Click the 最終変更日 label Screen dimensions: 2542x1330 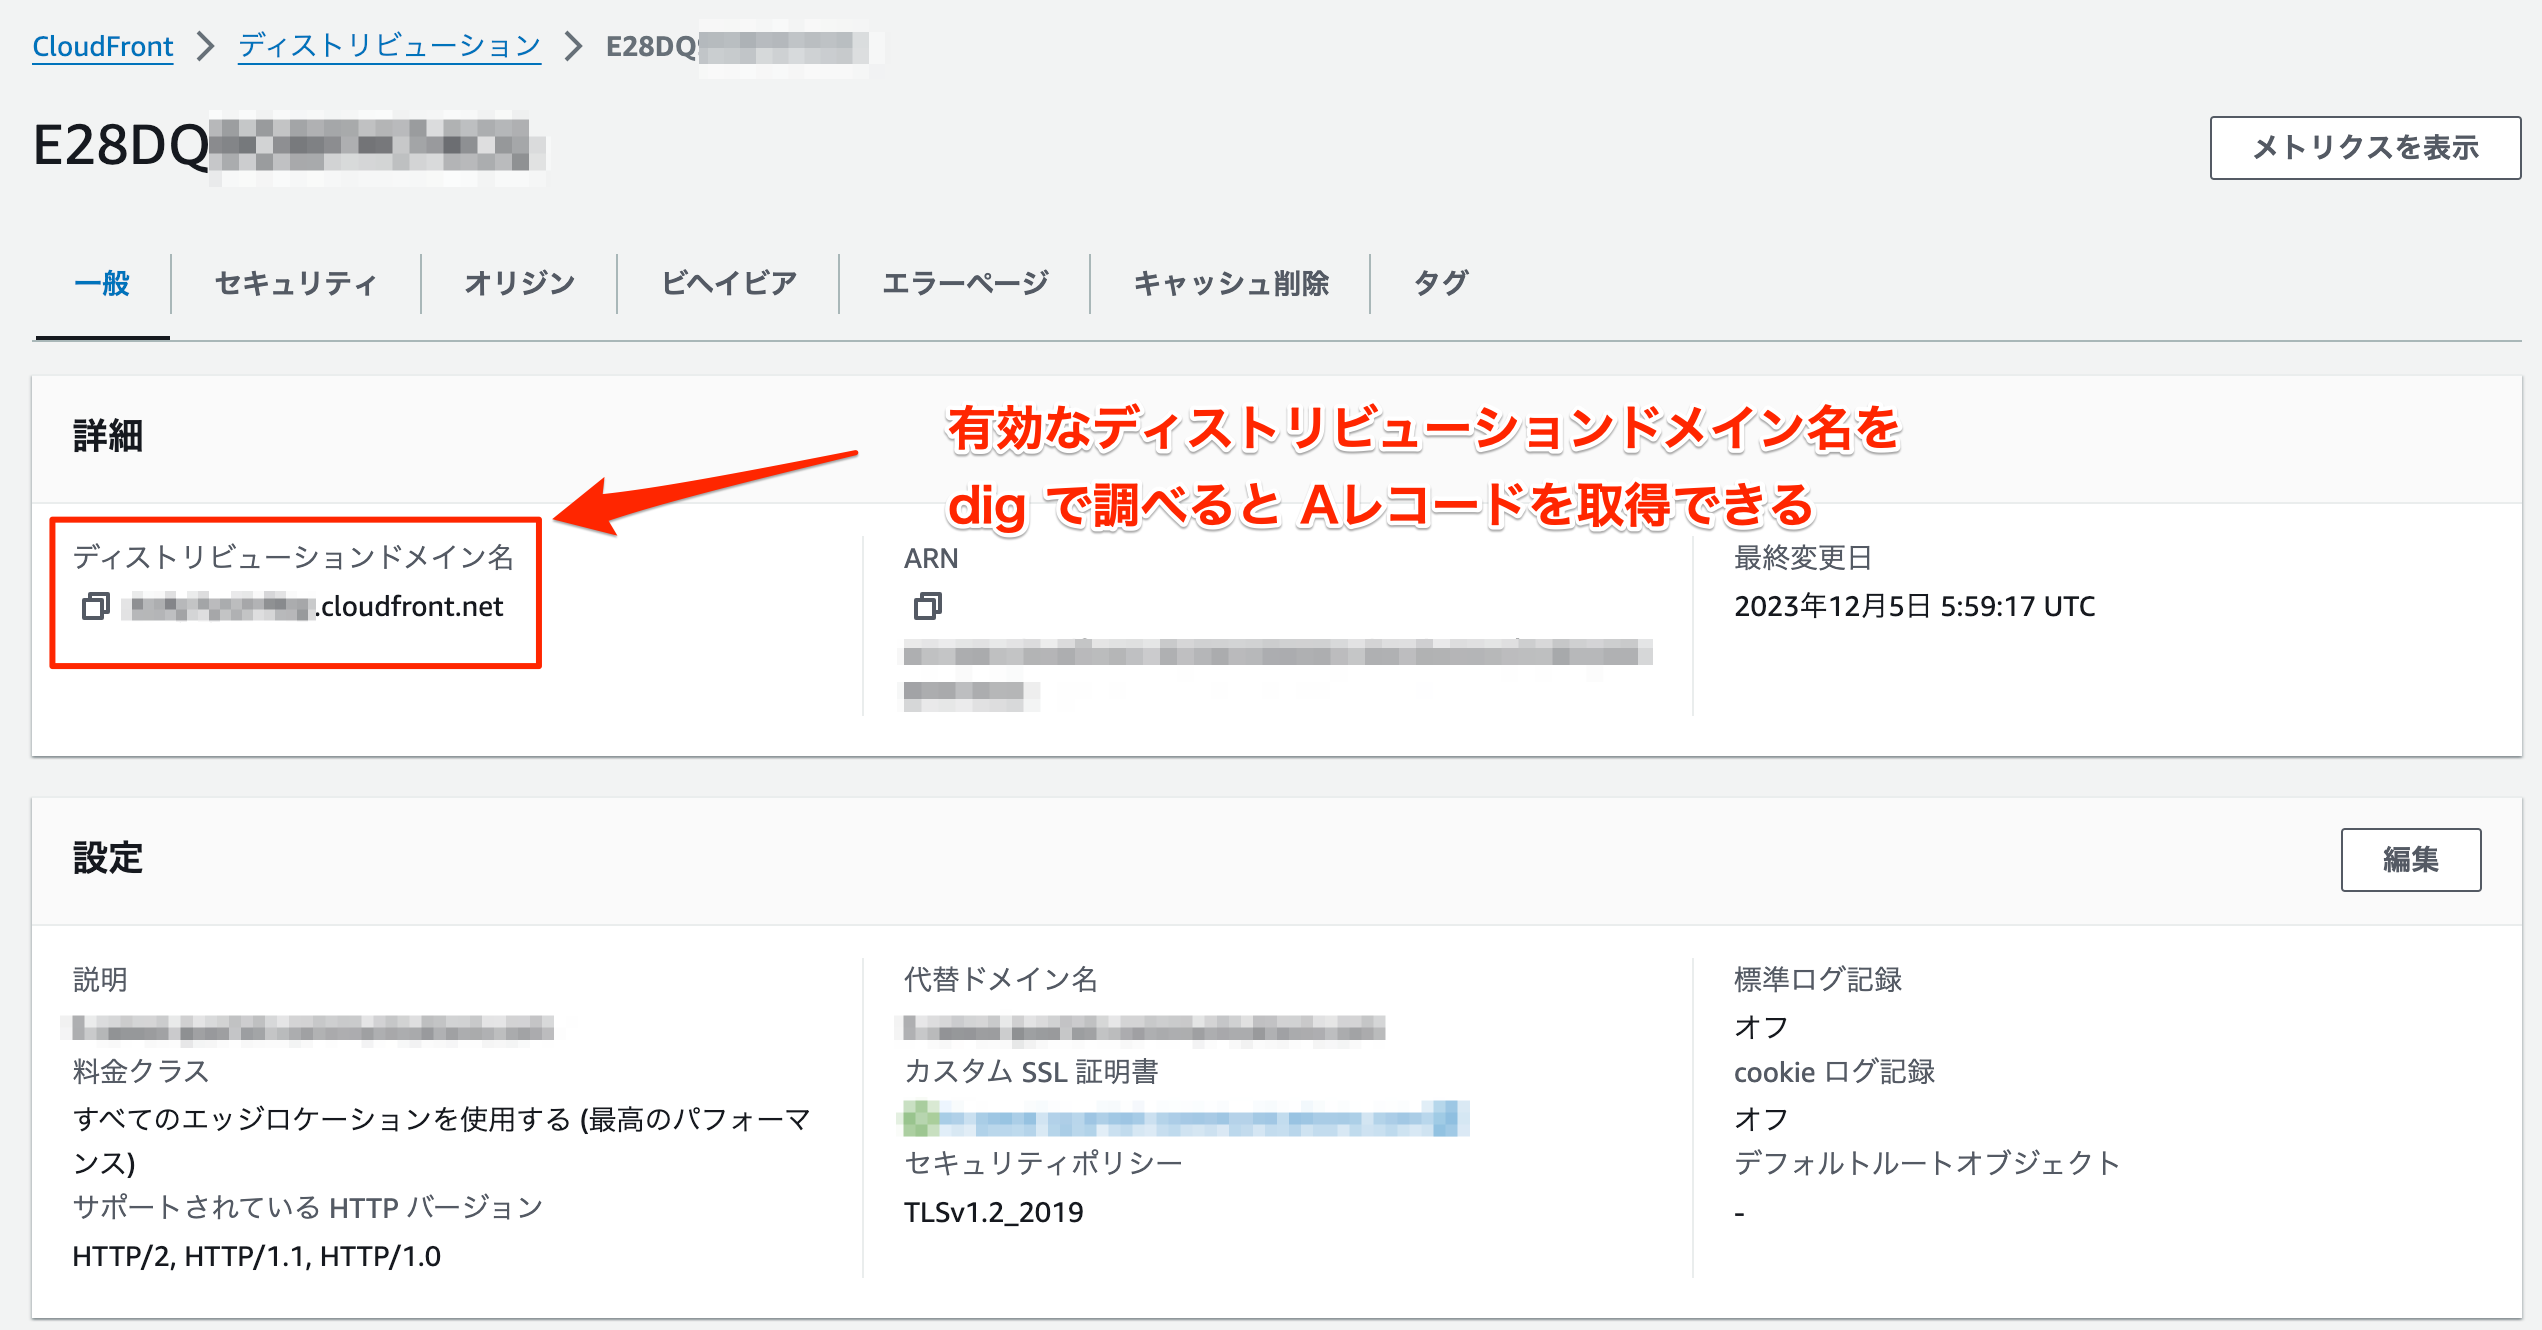pyautogui.click(x=1803, y=558)
